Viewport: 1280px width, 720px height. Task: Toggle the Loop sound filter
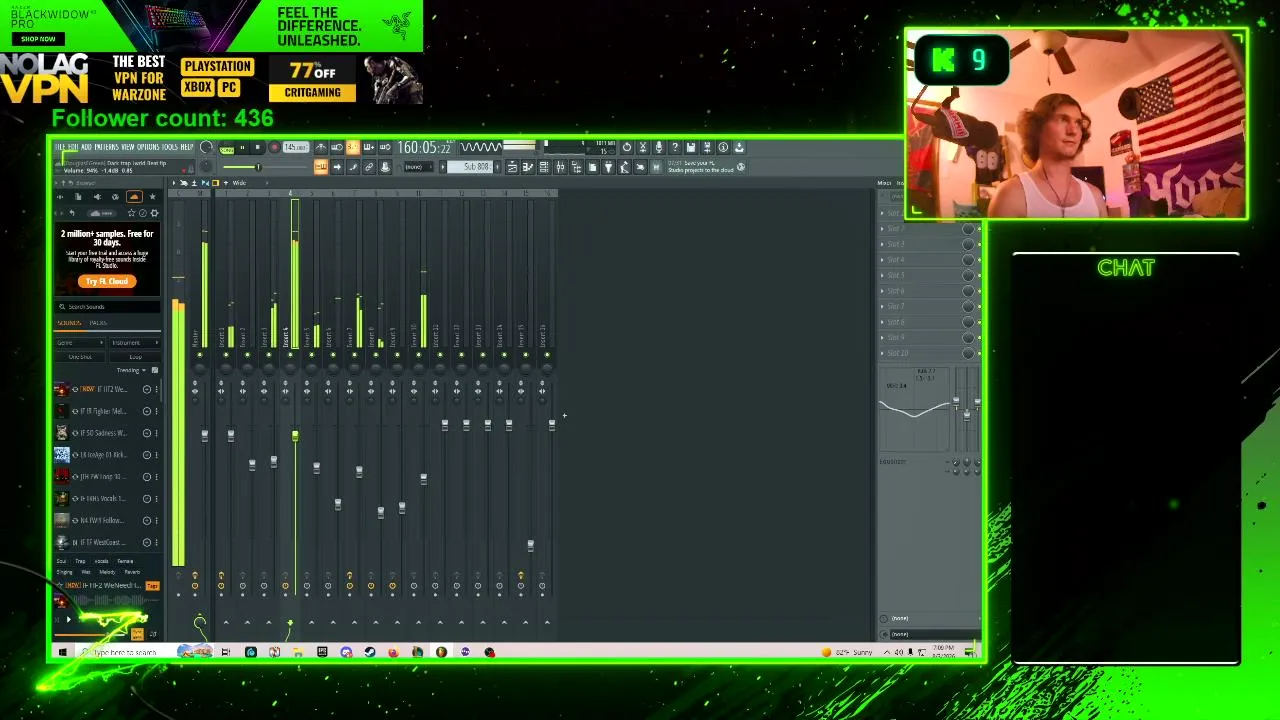(x=135, y=357)
